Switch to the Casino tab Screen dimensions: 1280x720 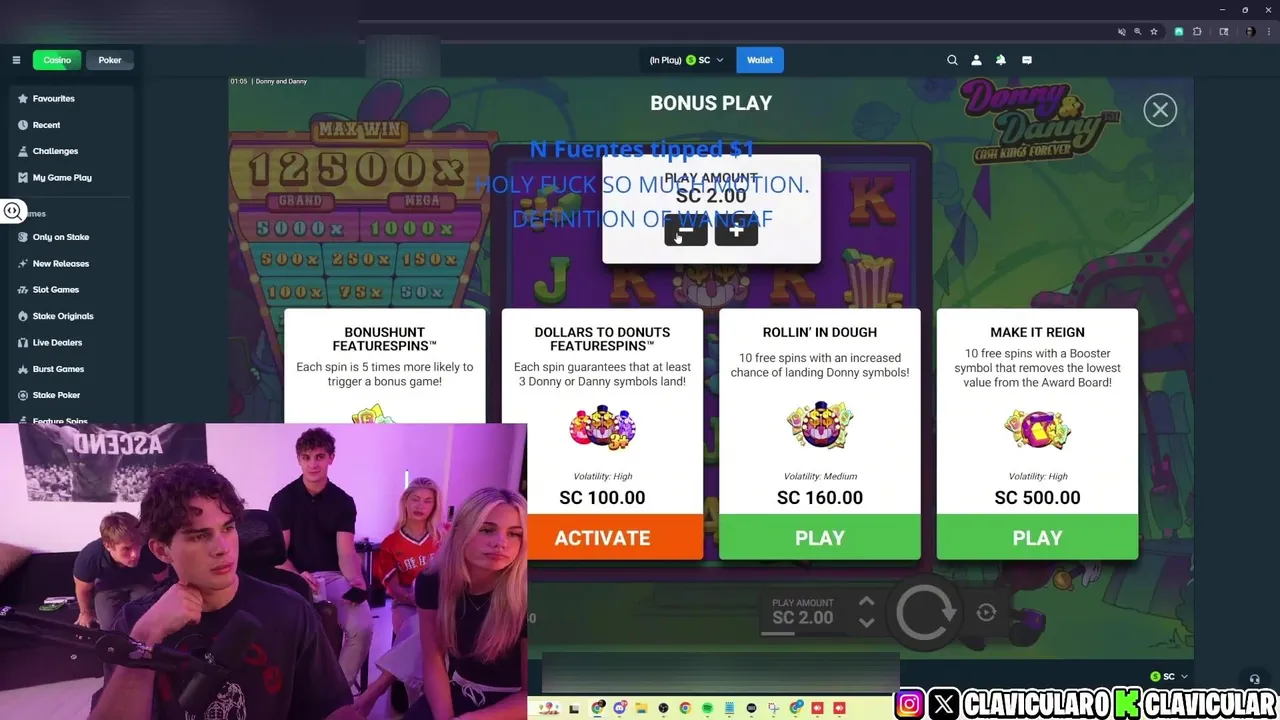click(x=57, y=60)
